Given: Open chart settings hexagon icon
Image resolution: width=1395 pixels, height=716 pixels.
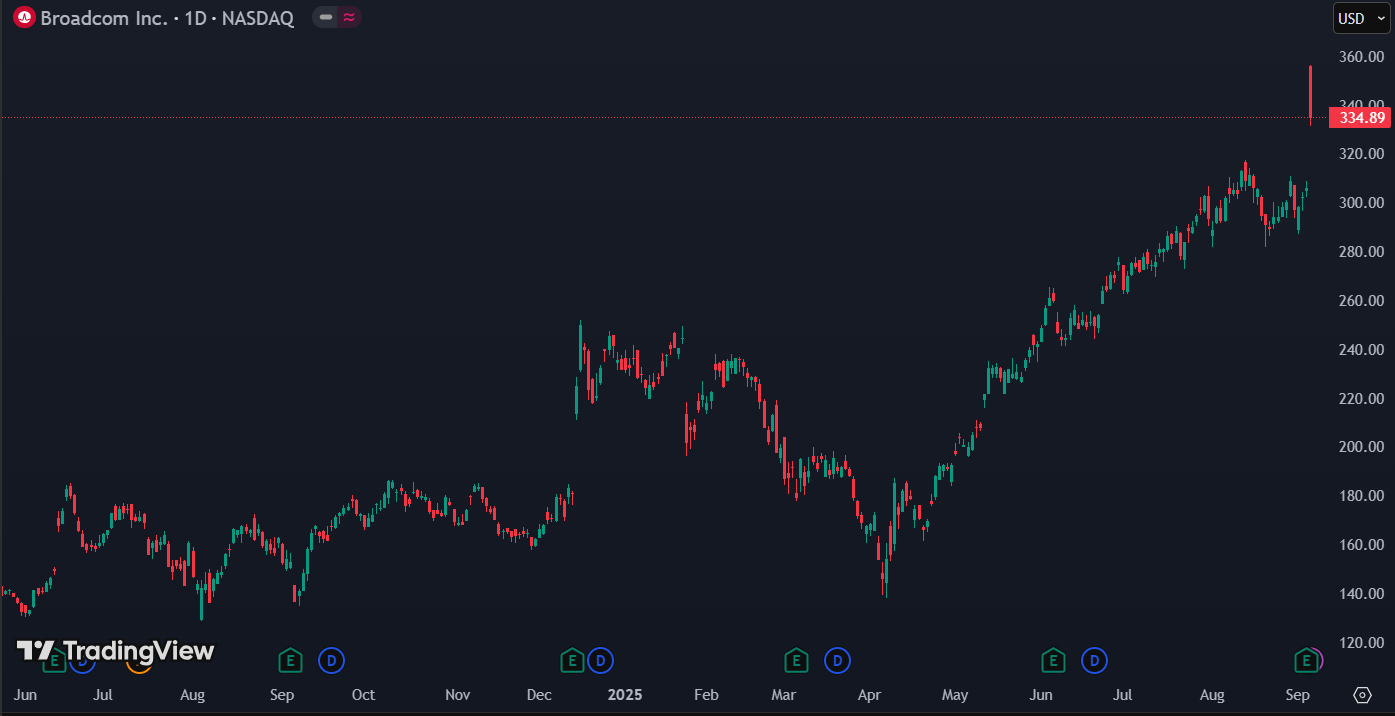Looking at the screenshot, I should tap(1362, 695).
